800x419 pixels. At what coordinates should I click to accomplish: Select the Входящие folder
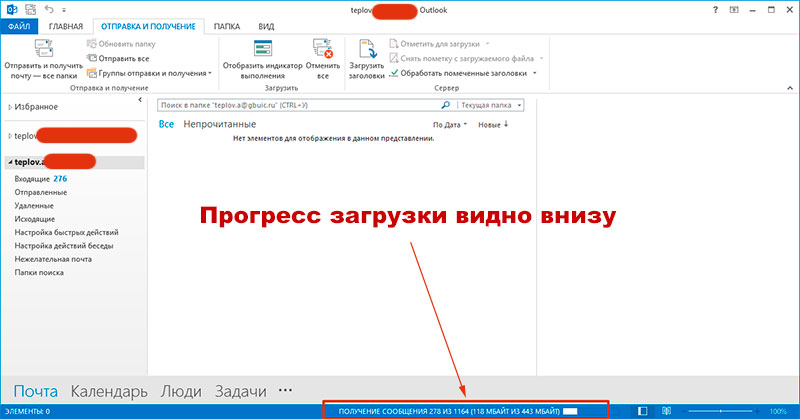pyautogui.click(x=38, y=178)
